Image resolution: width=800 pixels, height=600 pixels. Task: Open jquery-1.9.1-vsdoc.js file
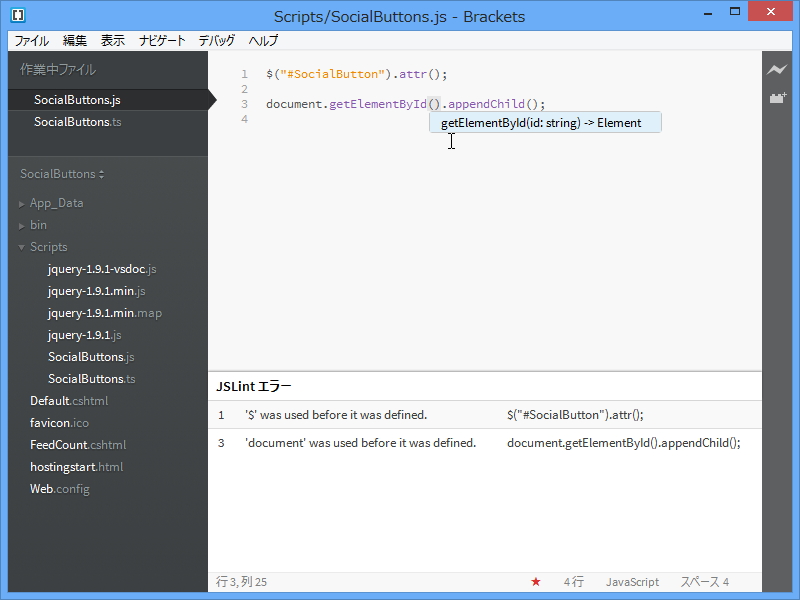102,269
